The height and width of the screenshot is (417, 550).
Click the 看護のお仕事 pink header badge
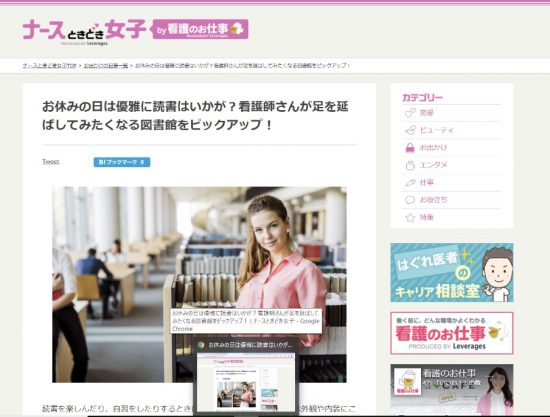[200, 29]
